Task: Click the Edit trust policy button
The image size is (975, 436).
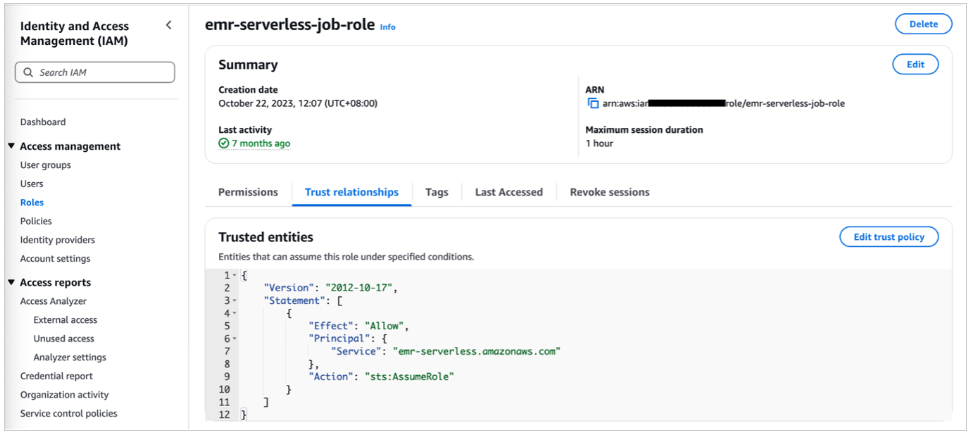Action: tap(888, 237)
